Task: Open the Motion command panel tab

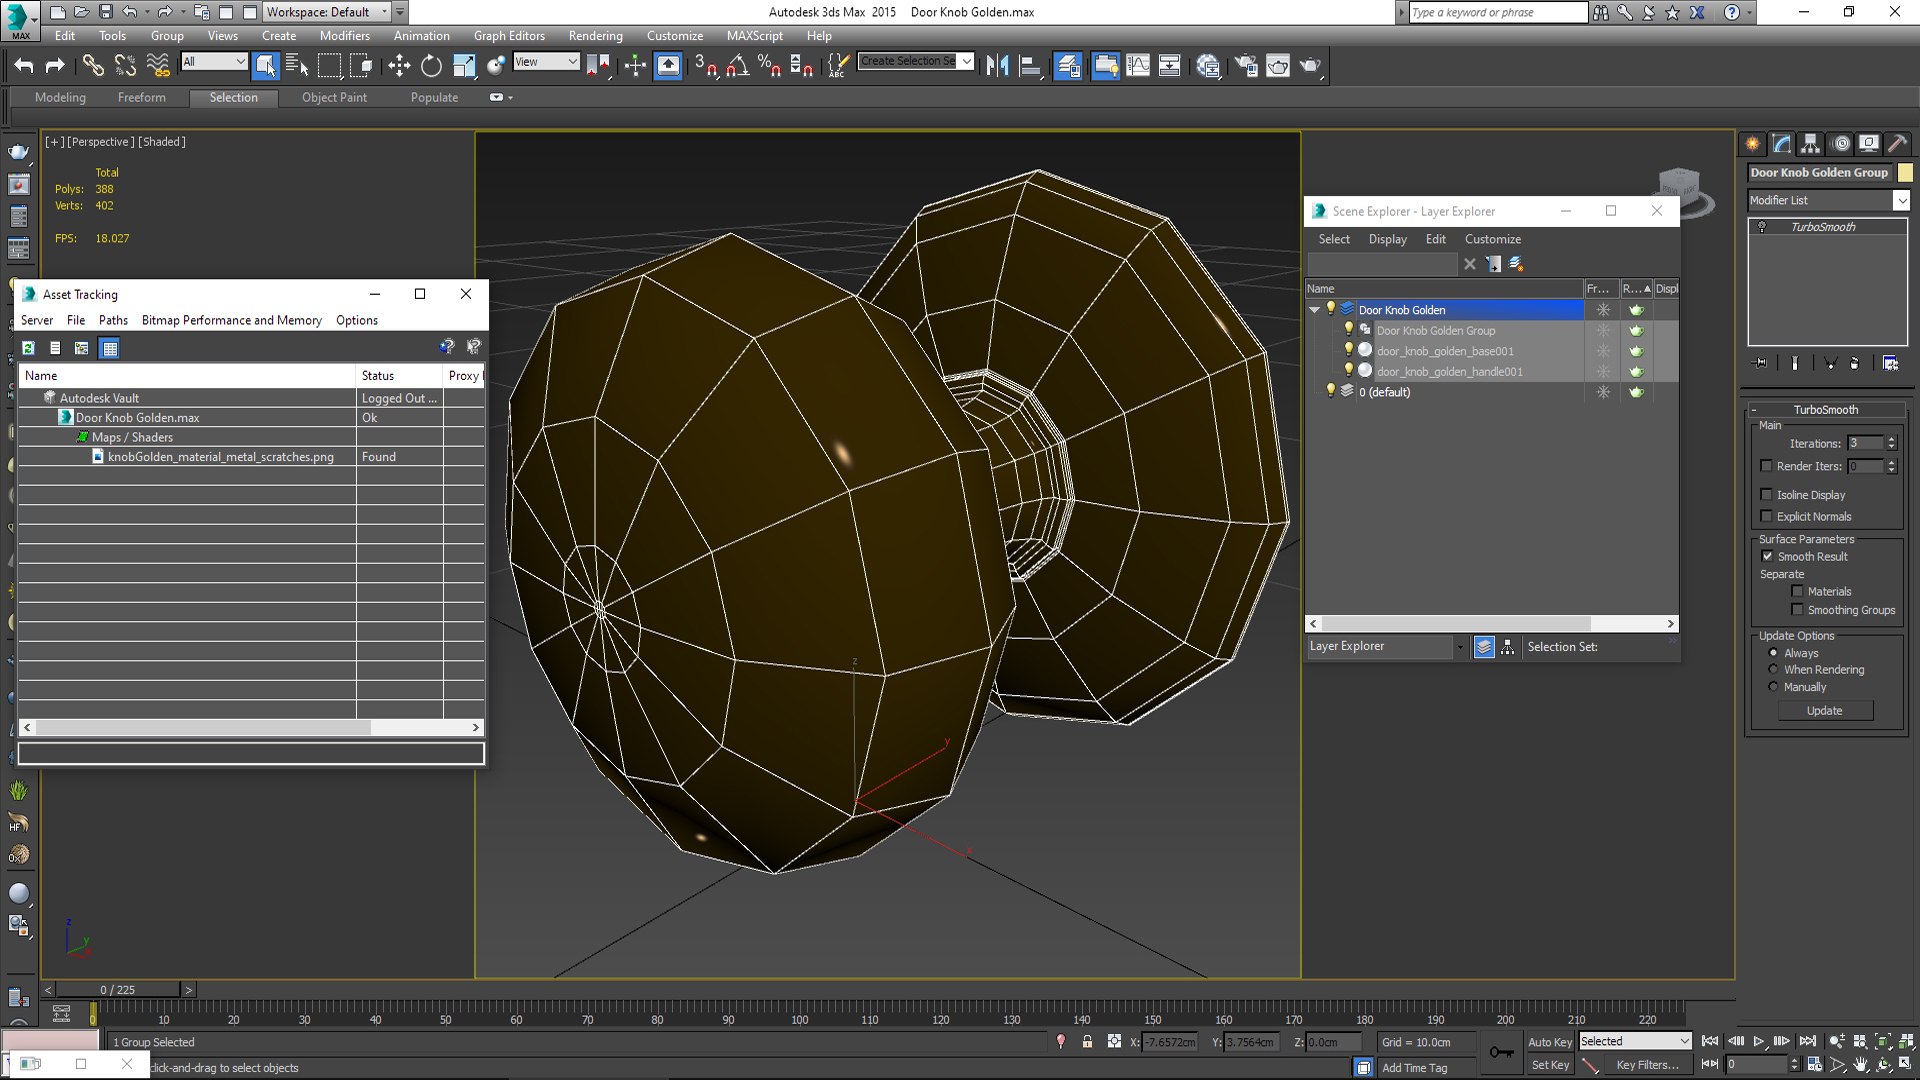Action: pos(1840,144)
